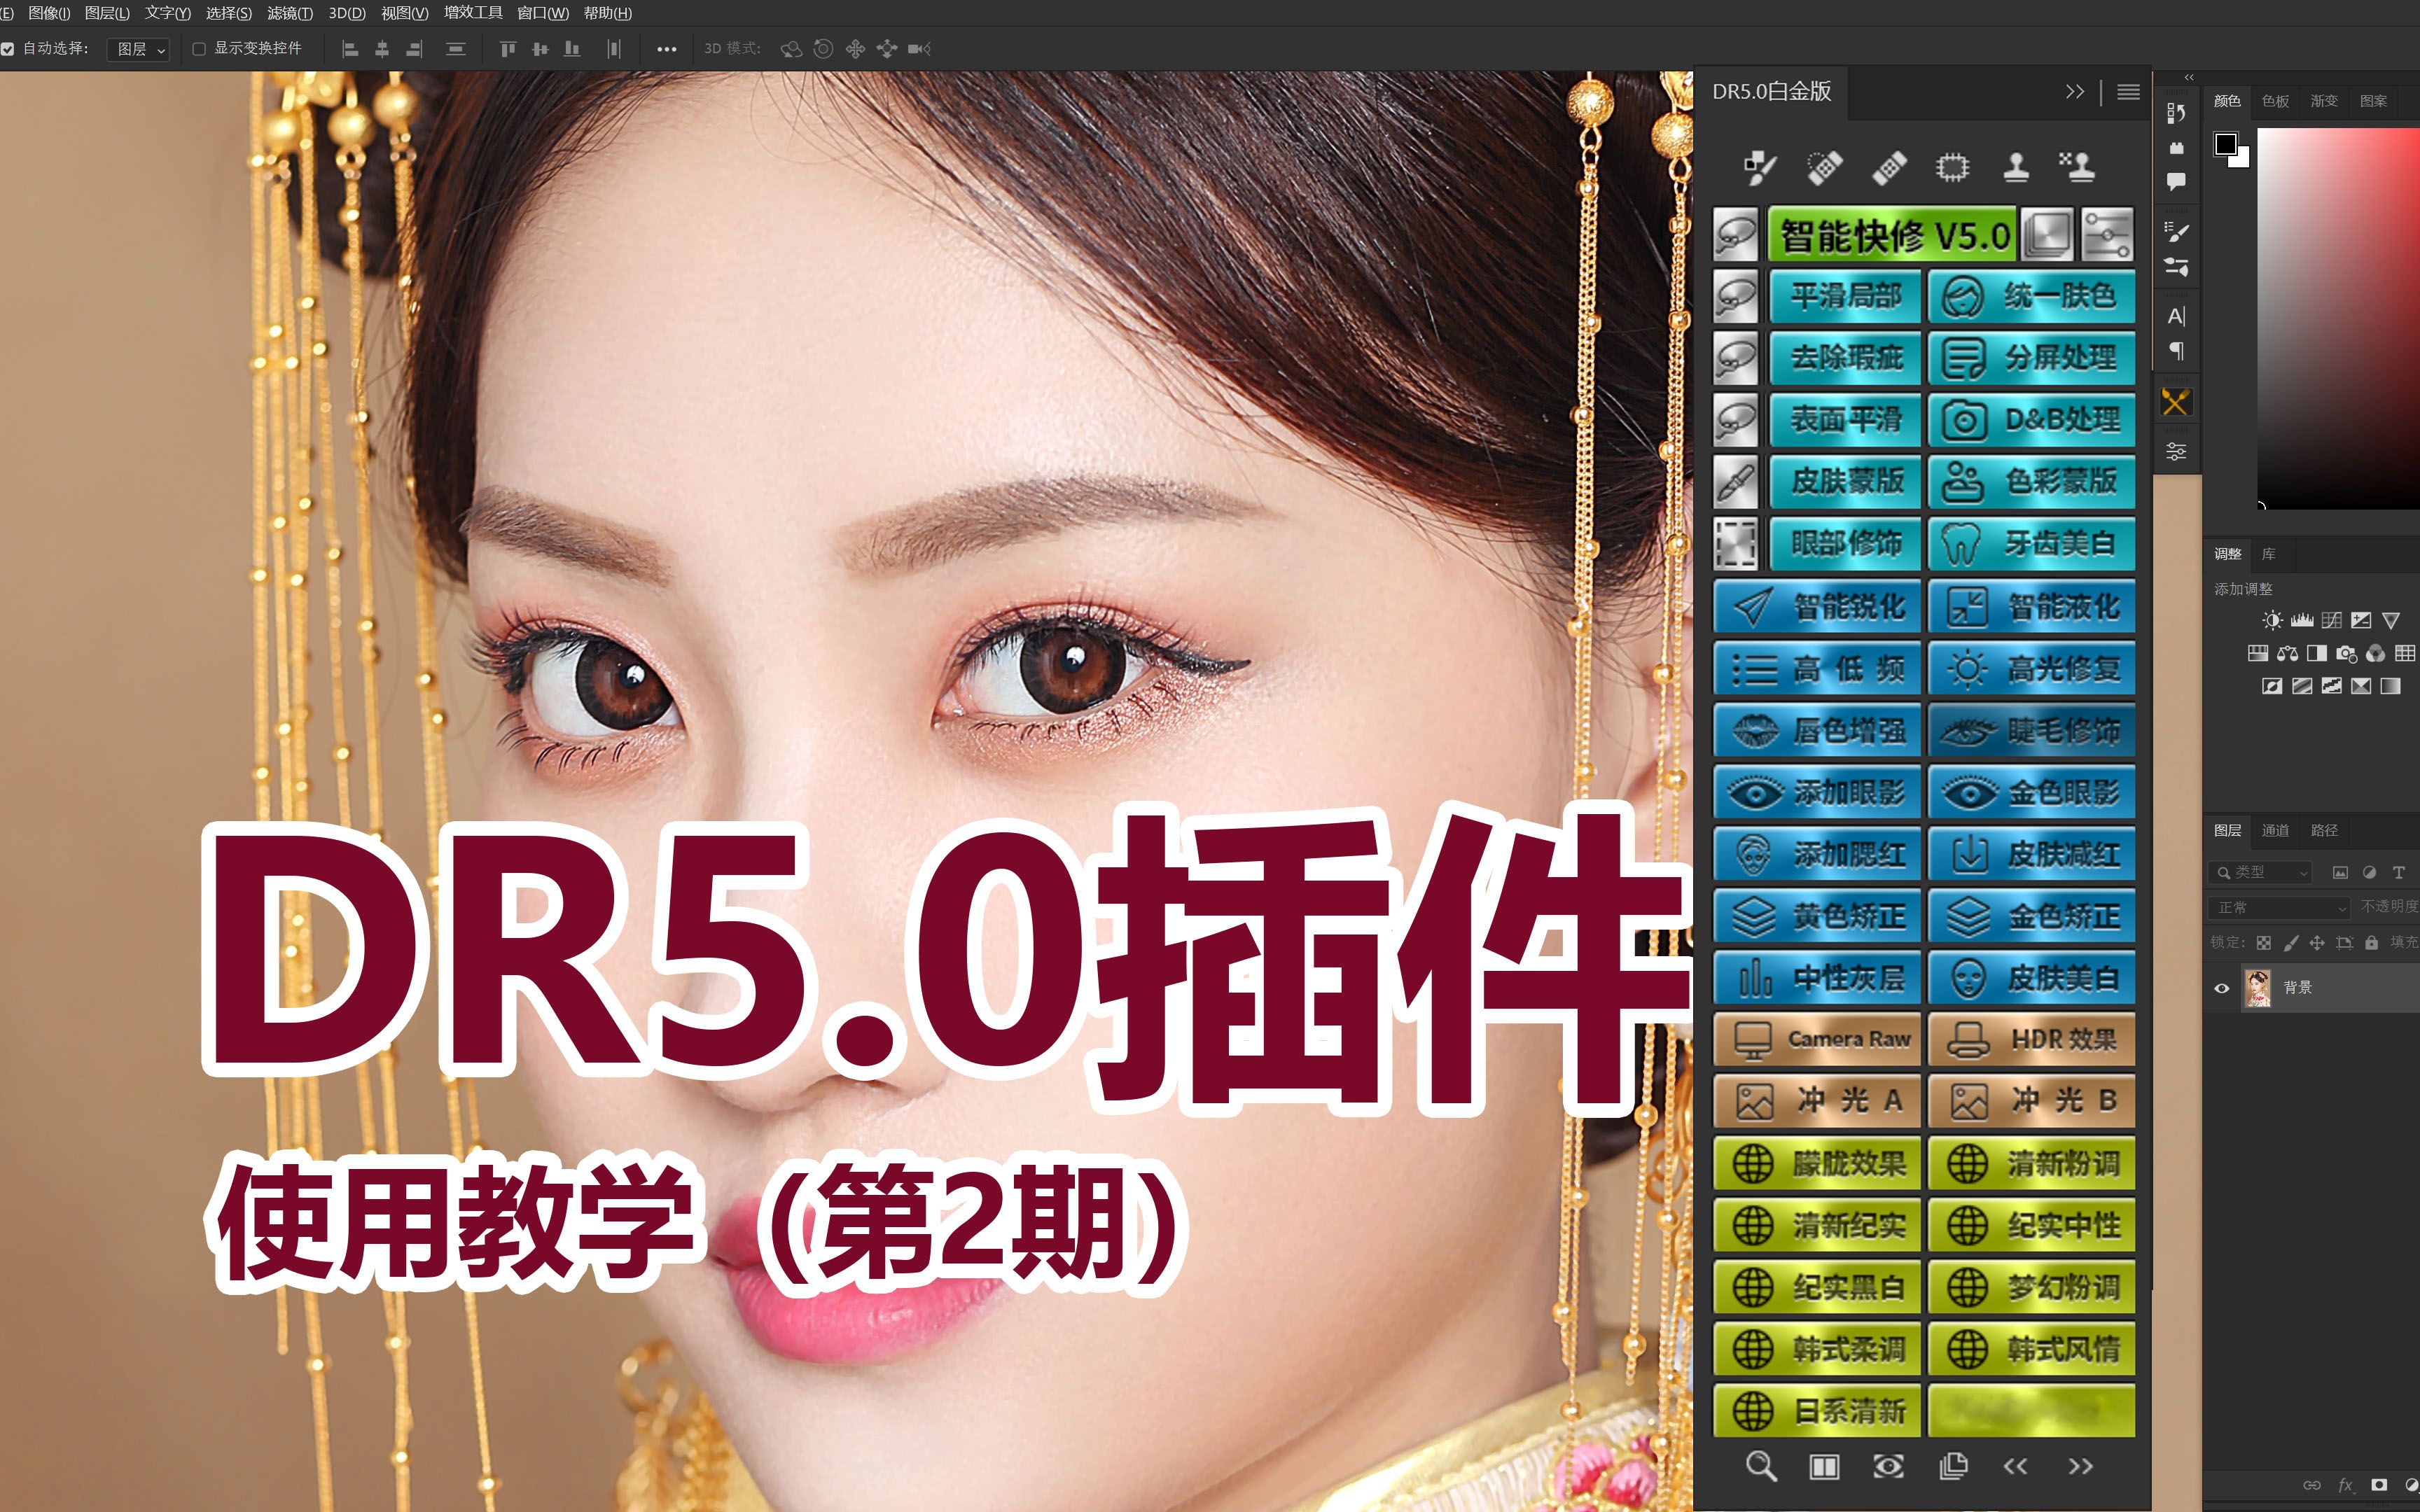Toggle the 自动选择 checkbox
Image resolution: width=2420 pixels, height=1512 pixels.
pyautogui.click(x=8, y=49)
